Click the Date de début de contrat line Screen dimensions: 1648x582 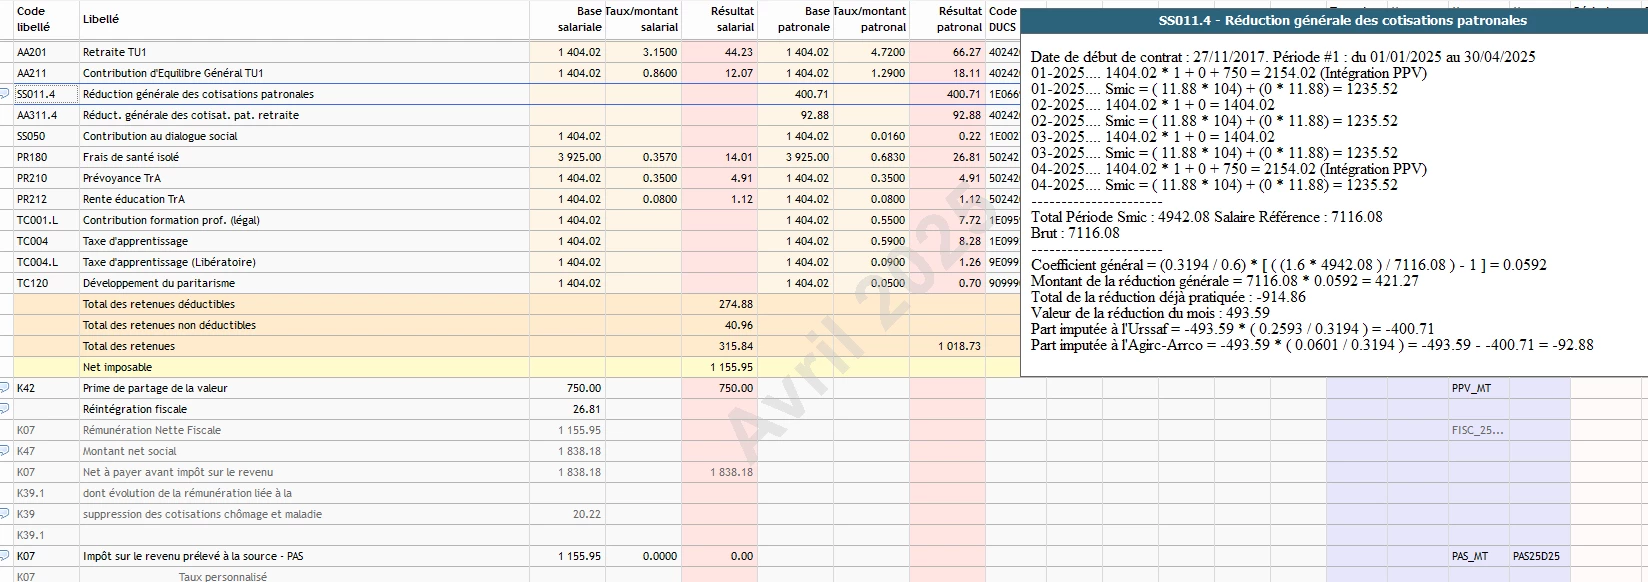tap(1283, 57)
